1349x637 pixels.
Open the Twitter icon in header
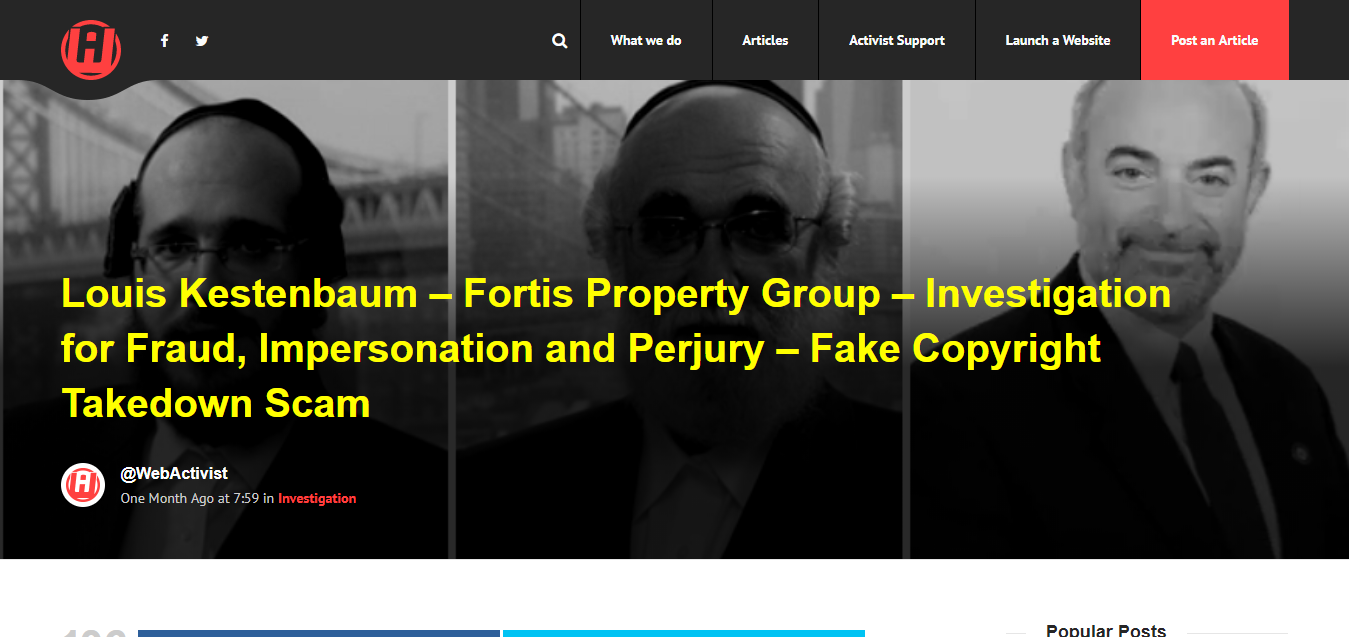click(202, 41)
